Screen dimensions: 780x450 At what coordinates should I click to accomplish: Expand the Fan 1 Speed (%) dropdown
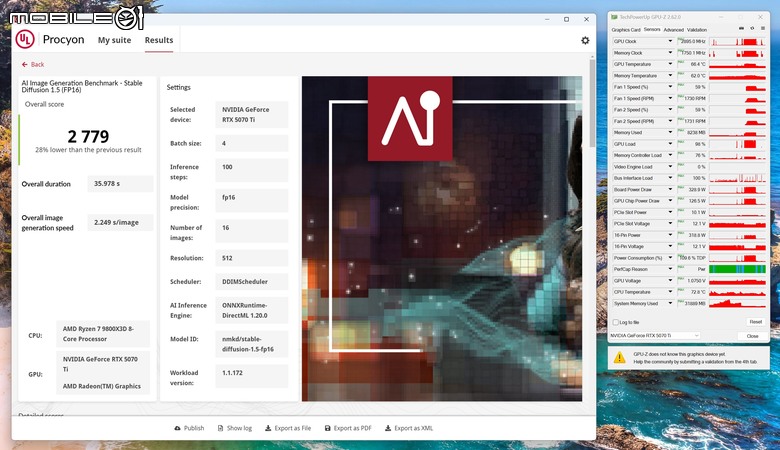pos(670,87)
